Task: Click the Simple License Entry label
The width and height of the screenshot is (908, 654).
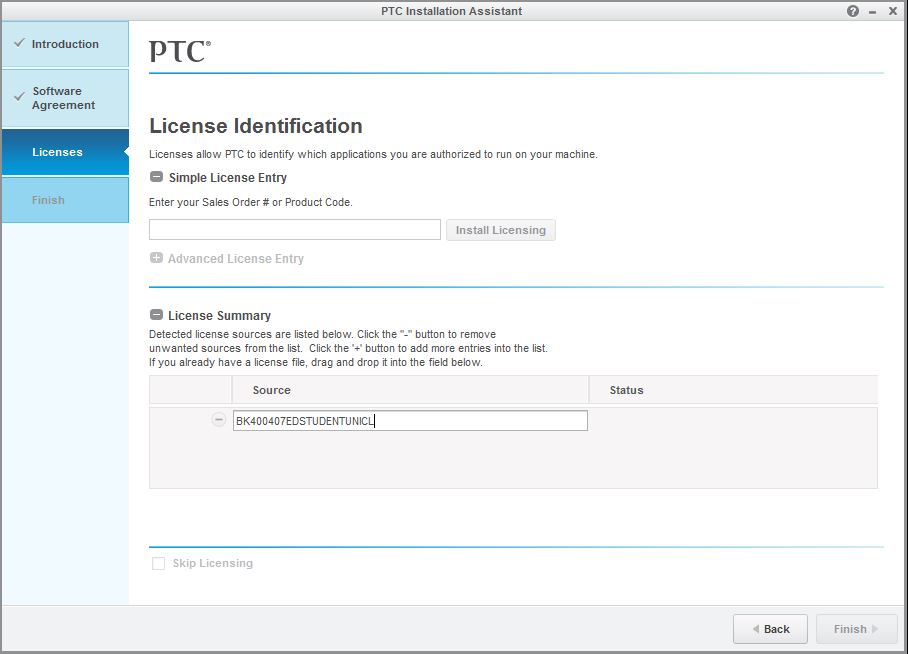Action: (228, 177)
